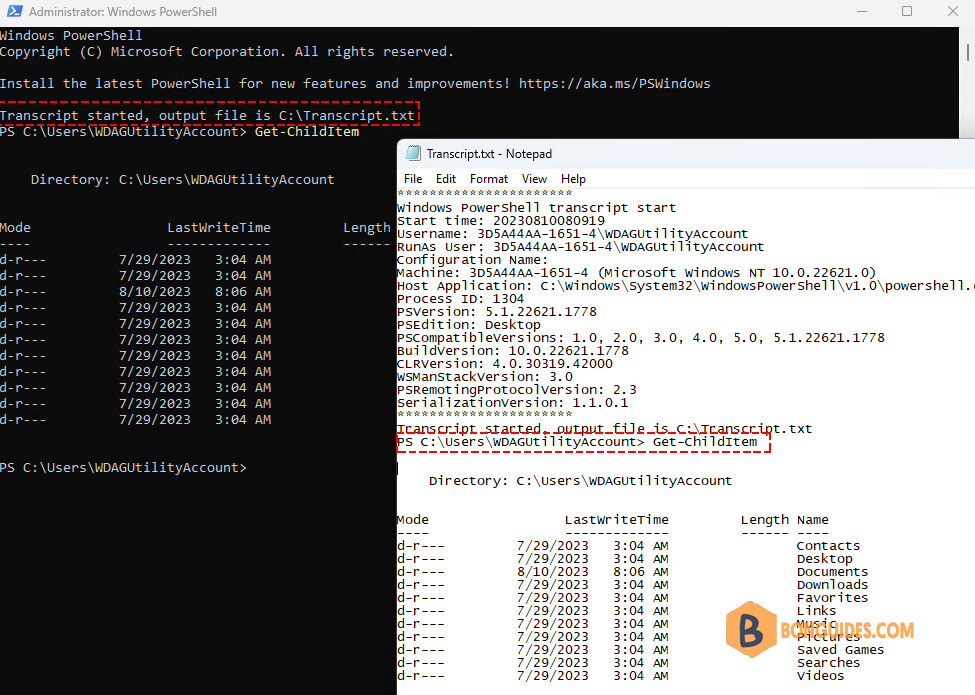
Task: Click the 8:06 AM time in PowerShell
Action: coord(243,292)
